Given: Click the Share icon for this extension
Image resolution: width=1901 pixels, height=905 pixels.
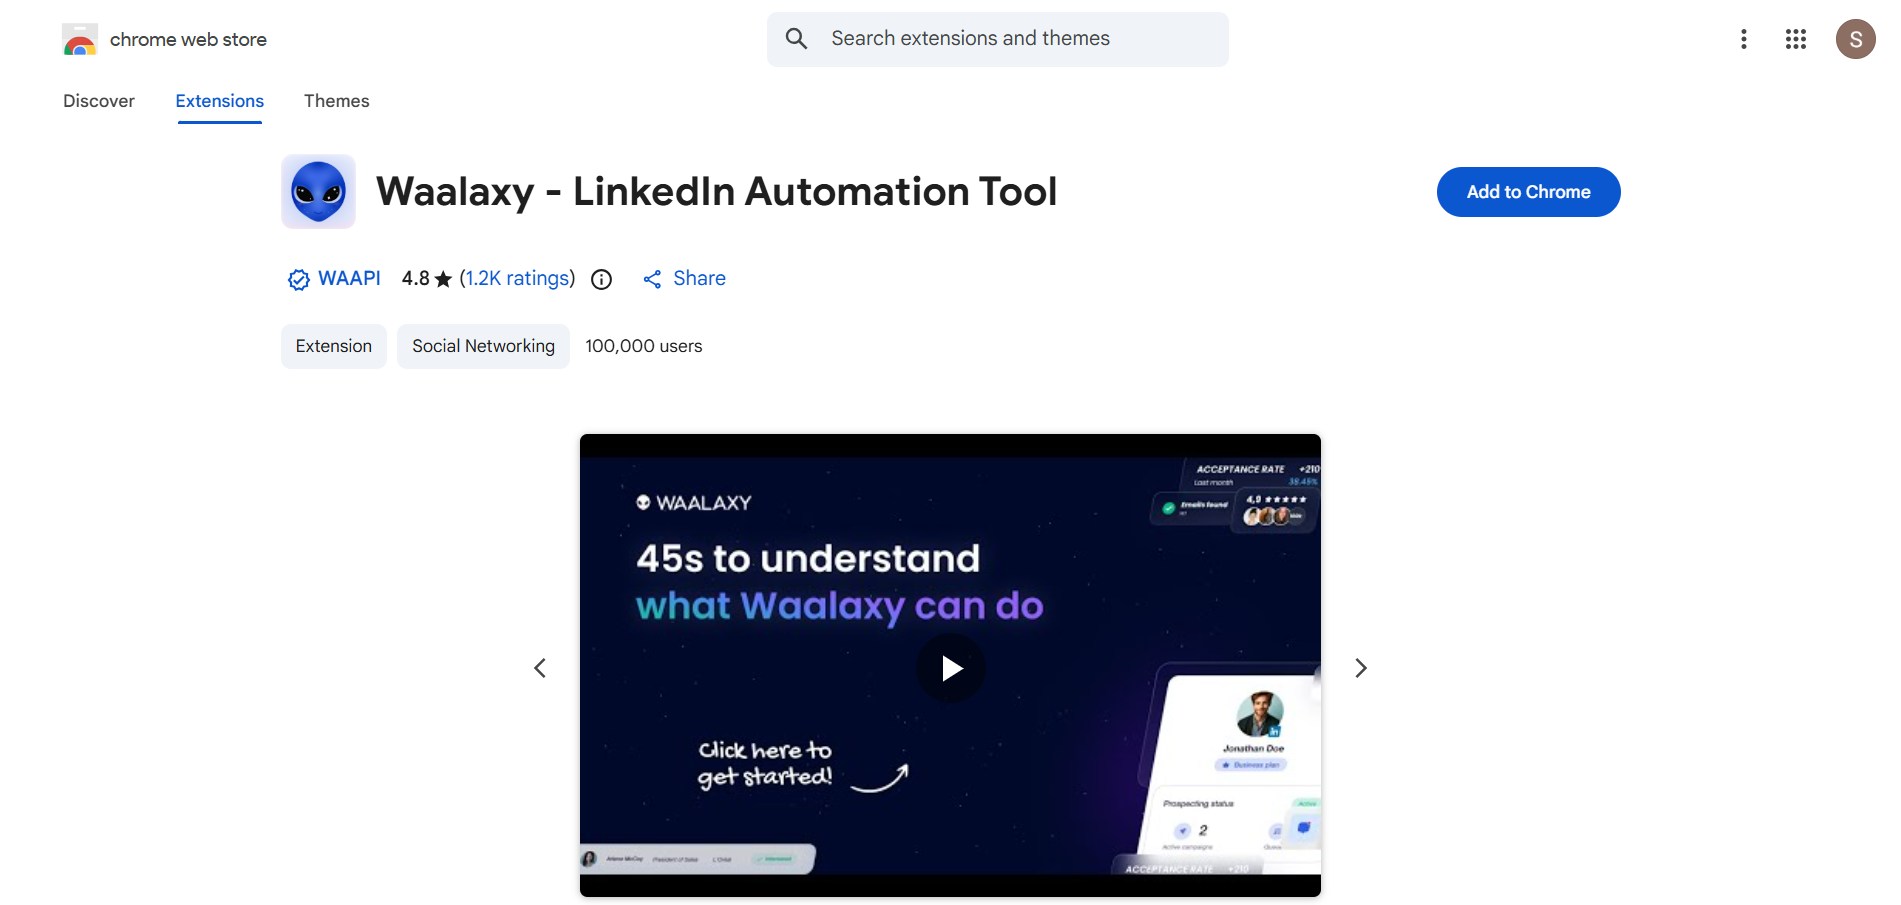Looking at the screenshot, I should 654,279.
